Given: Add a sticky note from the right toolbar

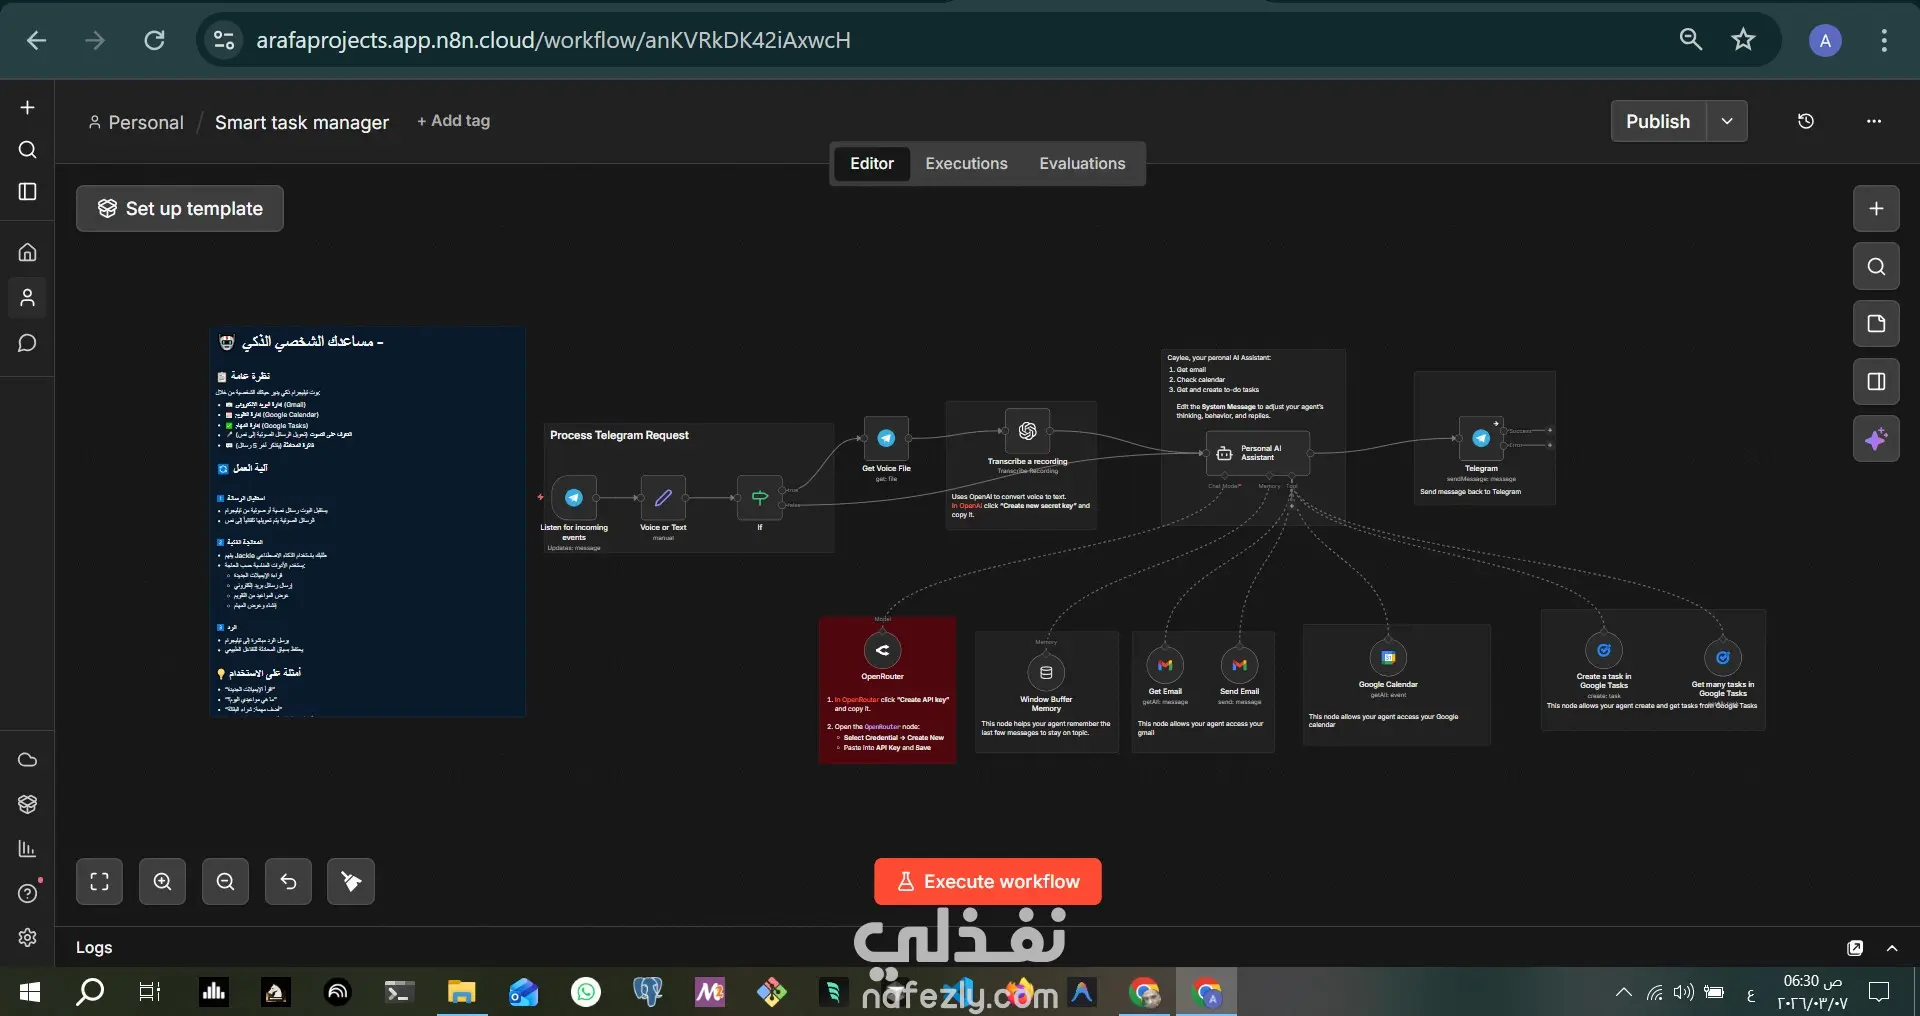Looking at the screenshot, I should coord(1876,324).
